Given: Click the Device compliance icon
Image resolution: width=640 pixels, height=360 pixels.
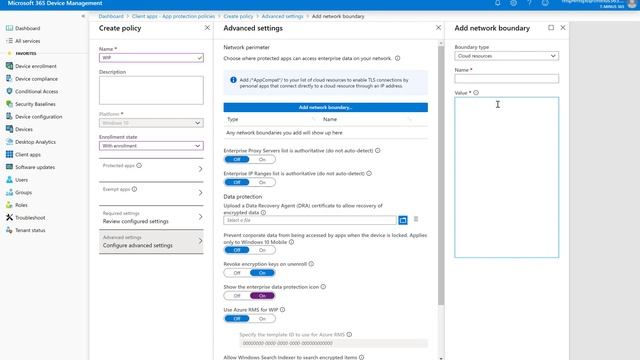Looking at the screenshot, I should 9,78.
